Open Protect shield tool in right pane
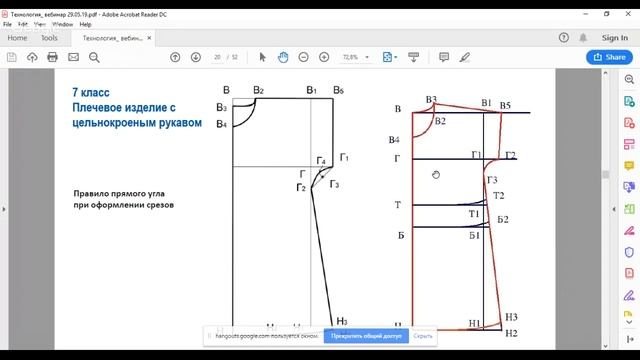The height and width of the screenshot is (360, 640). click(x=629, y=252)
